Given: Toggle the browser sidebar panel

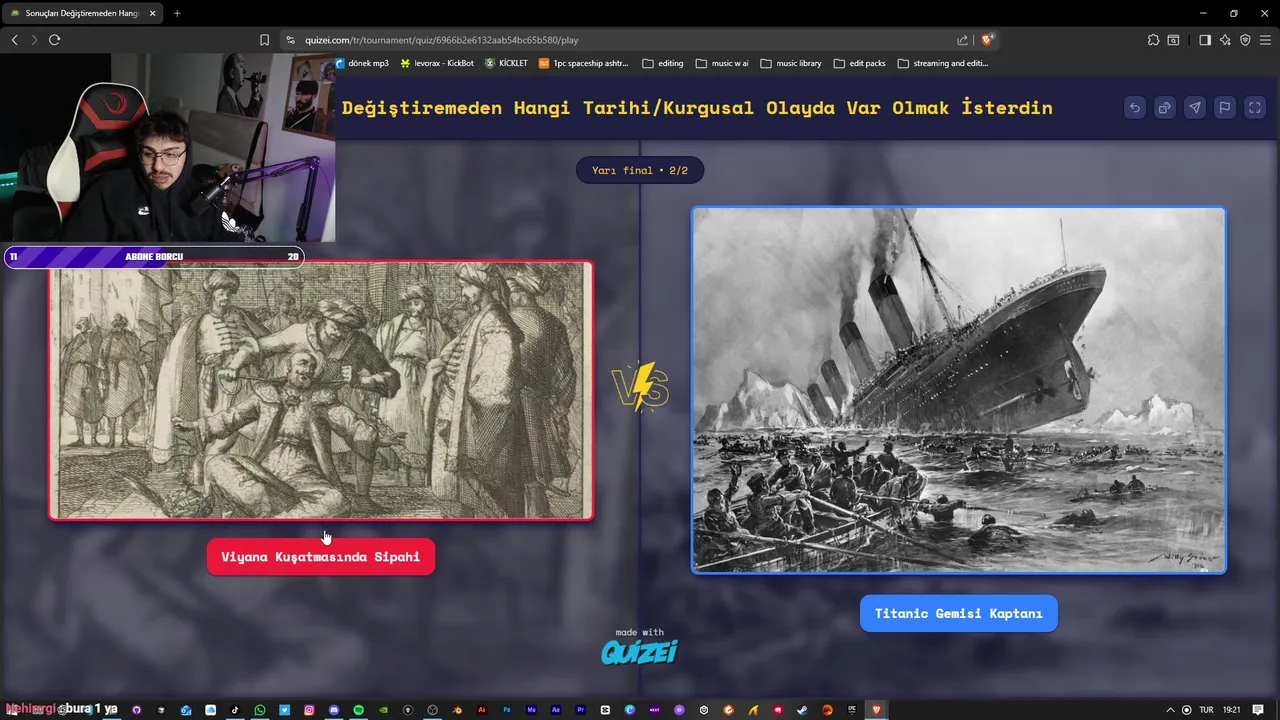Looking at the screenshot, I should (1204, 40).
